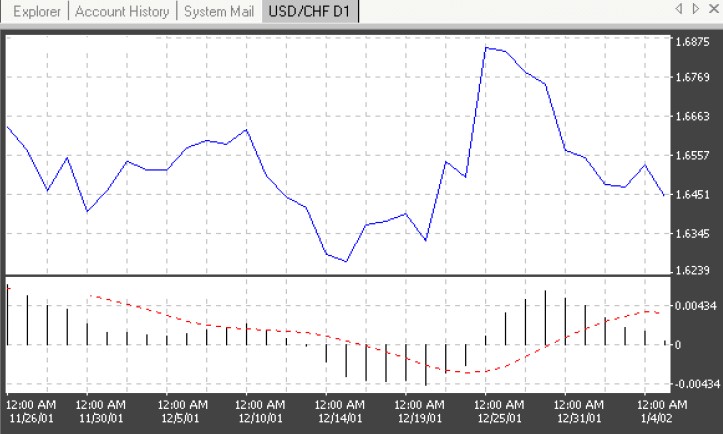Open the Account History tab
This screenshot has height=434, width=723.
[x=122, y=11]
